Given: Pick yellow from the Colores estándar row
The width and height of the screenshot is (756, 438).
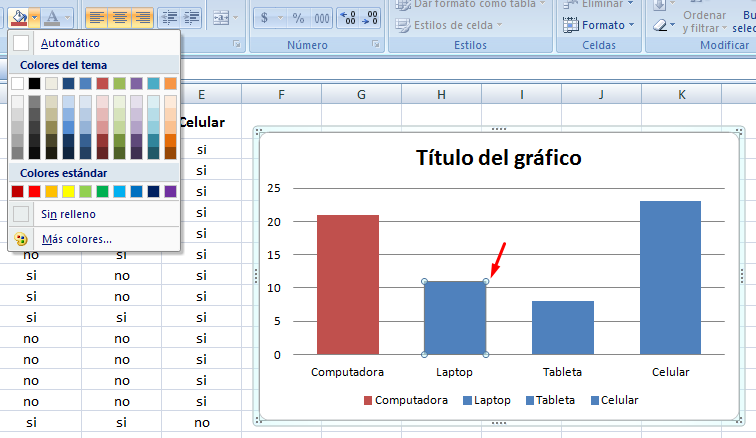Looking at the screenshot, I should tap(68, 191).
